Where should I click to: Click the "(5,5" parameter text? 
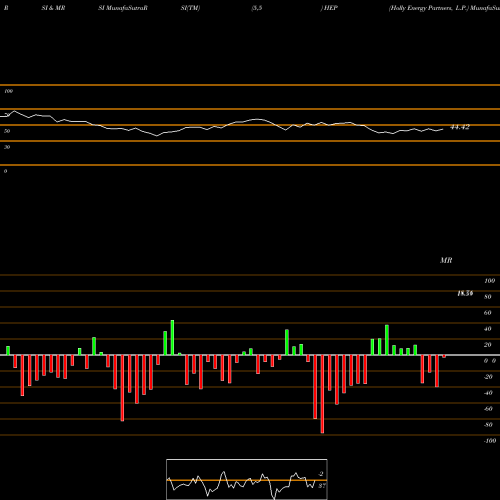coord(257,8)
